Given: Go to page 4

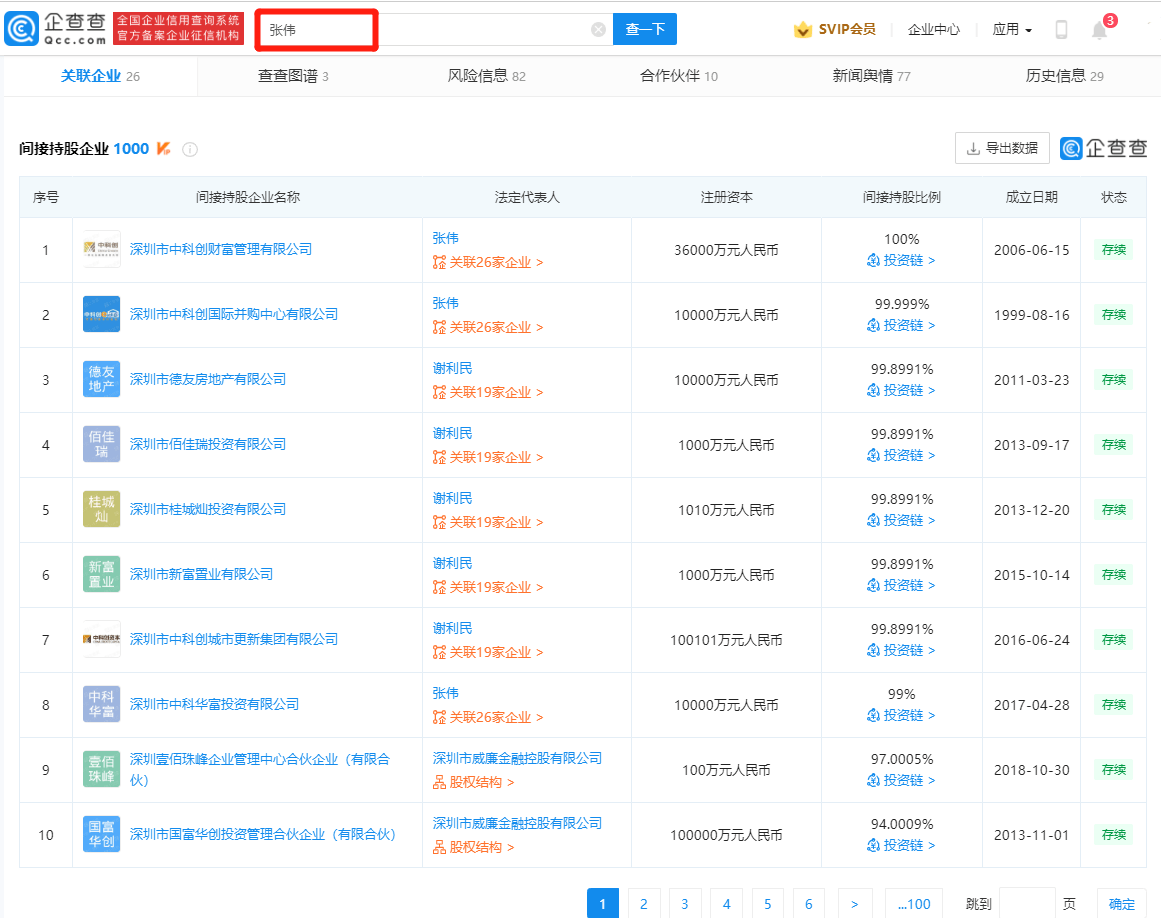Looking at the screenshot, I should 726,904.
